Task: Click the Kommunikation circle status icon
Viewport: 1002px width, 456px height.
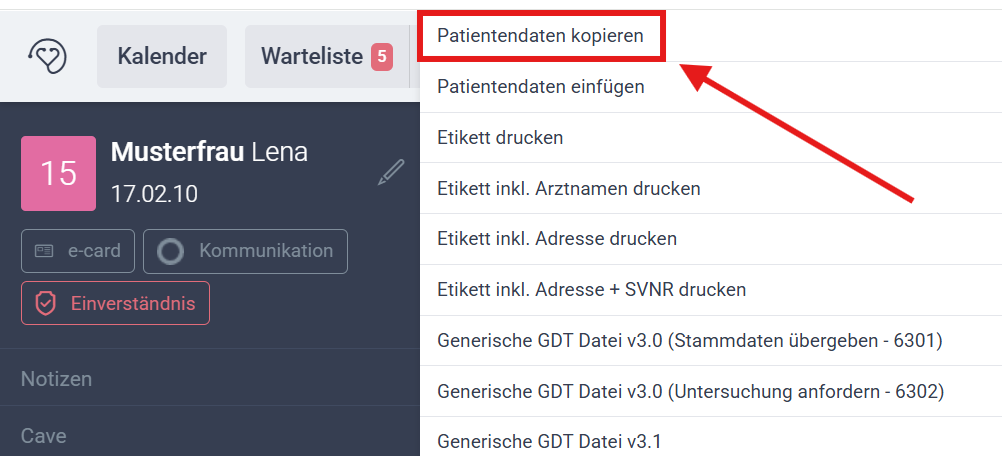Action: pos(171,251)
